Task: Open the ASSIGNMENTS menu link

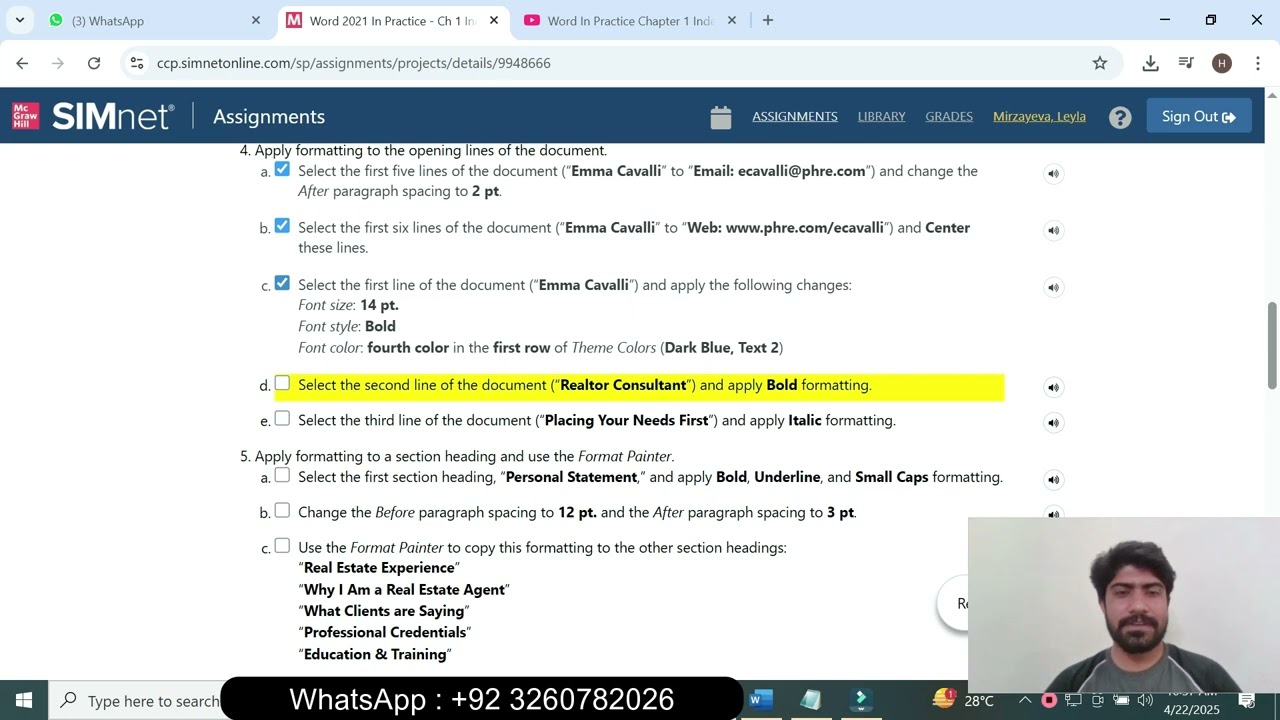Action: (795, 117)
